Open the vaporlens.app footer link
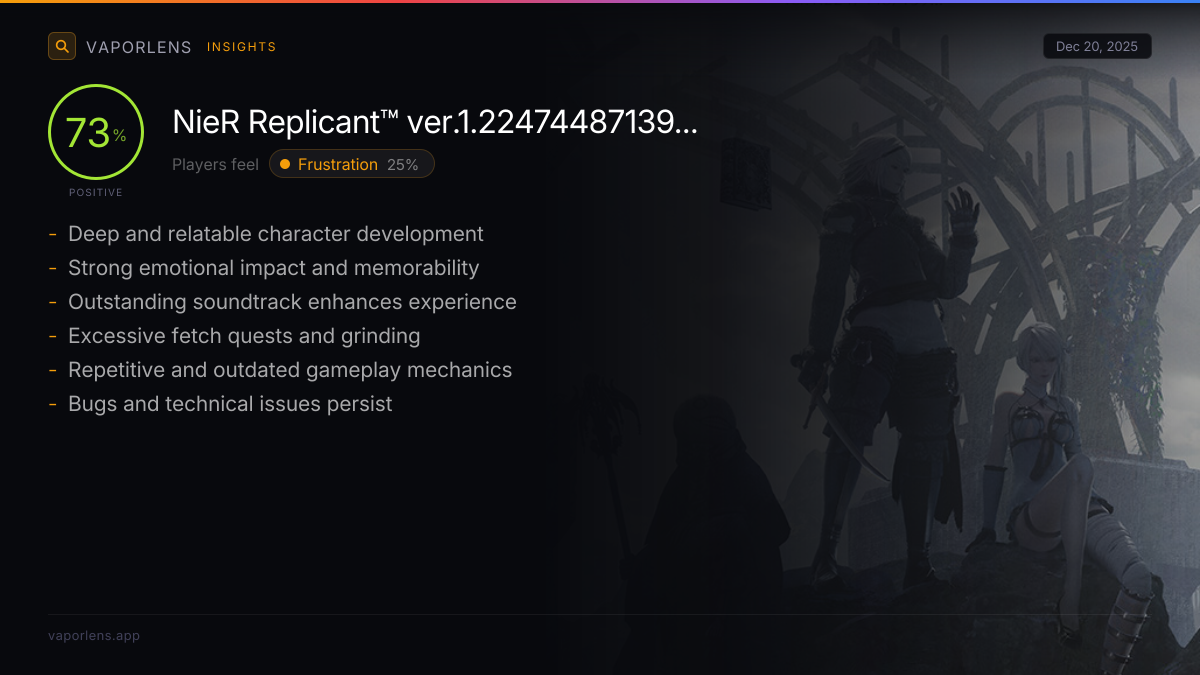The image size is (1200, 675). tap(94, 635)
